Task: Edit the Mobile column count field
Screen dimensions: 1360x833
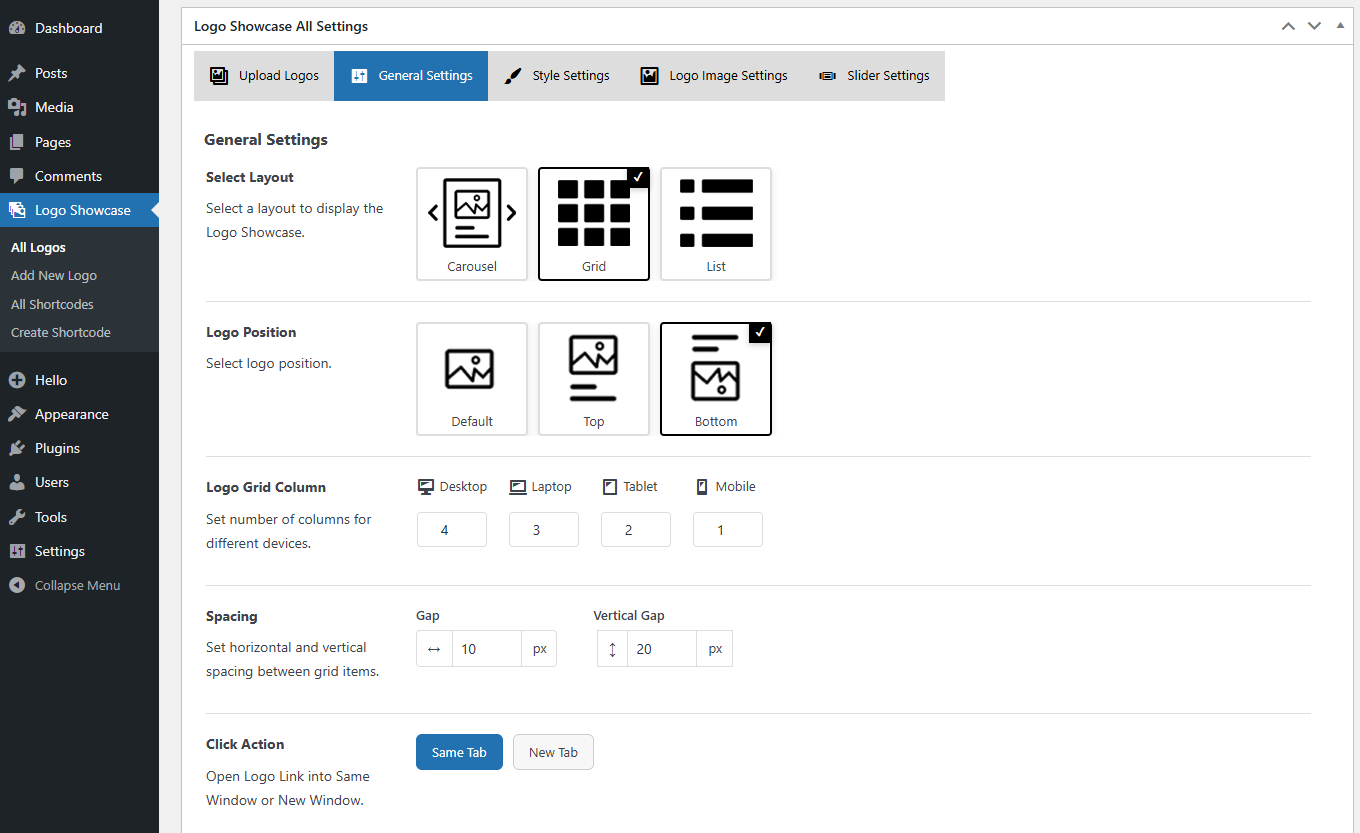Action: tap(728, 530)
